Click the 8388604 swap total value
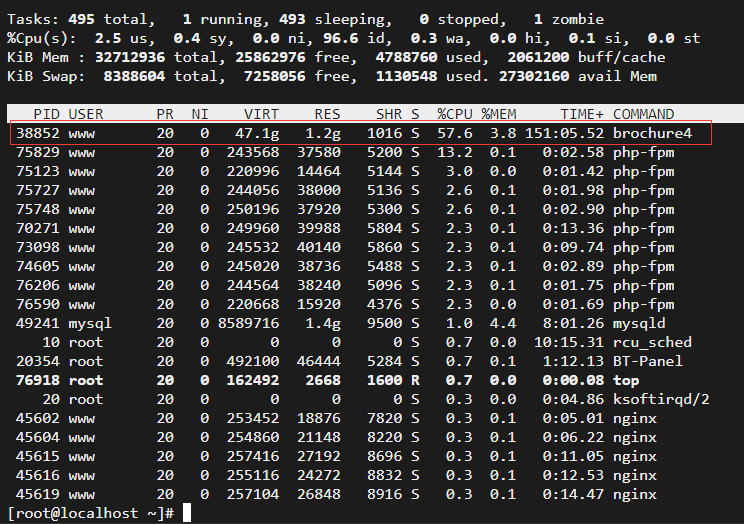 [x=134, y=76]
